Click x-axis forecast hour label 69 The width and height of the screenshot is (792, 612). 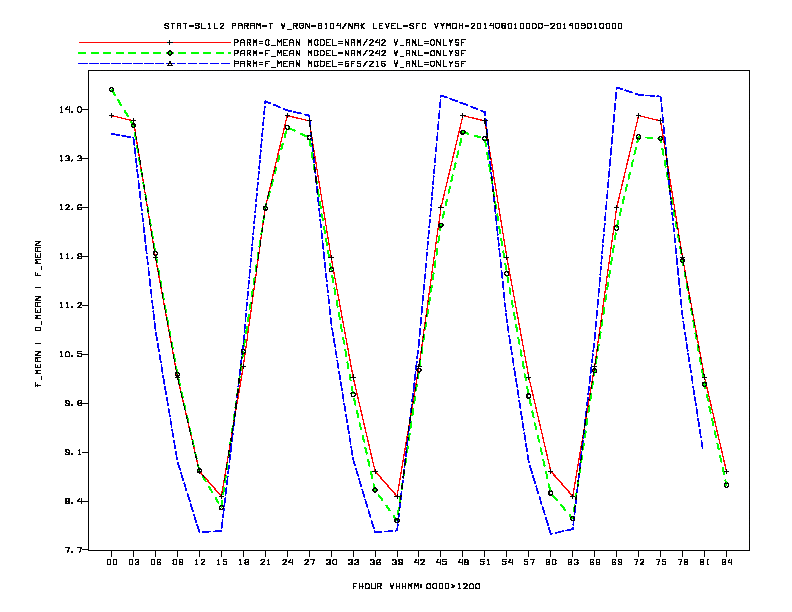(x=617, y=562)
